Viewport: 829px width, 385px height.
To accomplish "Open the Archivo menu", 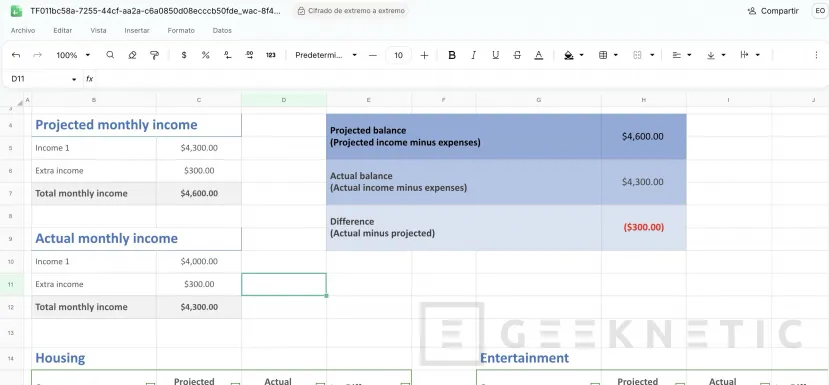I will pos(23,31).
